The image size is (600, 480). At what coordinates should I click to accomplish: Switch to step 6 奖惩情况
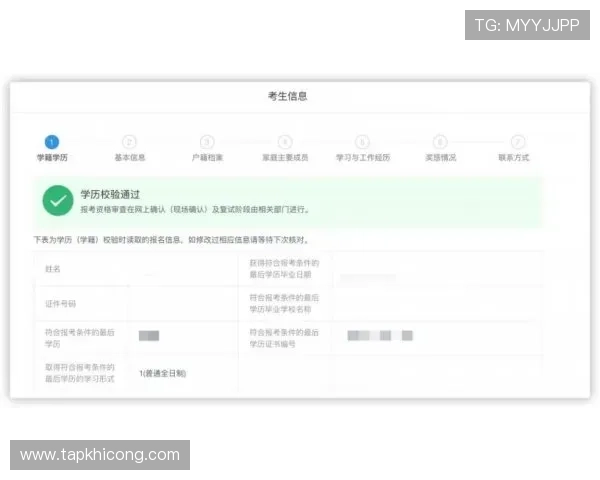pos(440,149)
